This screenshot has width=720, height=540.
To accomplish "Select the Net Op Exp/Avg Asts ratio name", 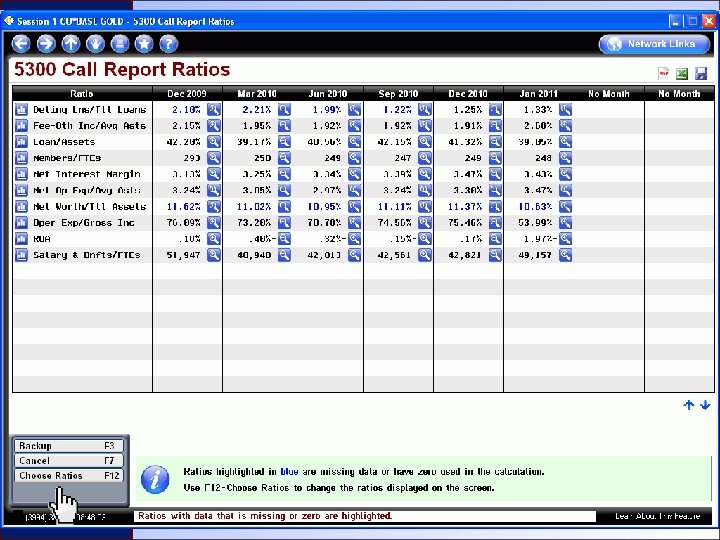I will 87,191.
